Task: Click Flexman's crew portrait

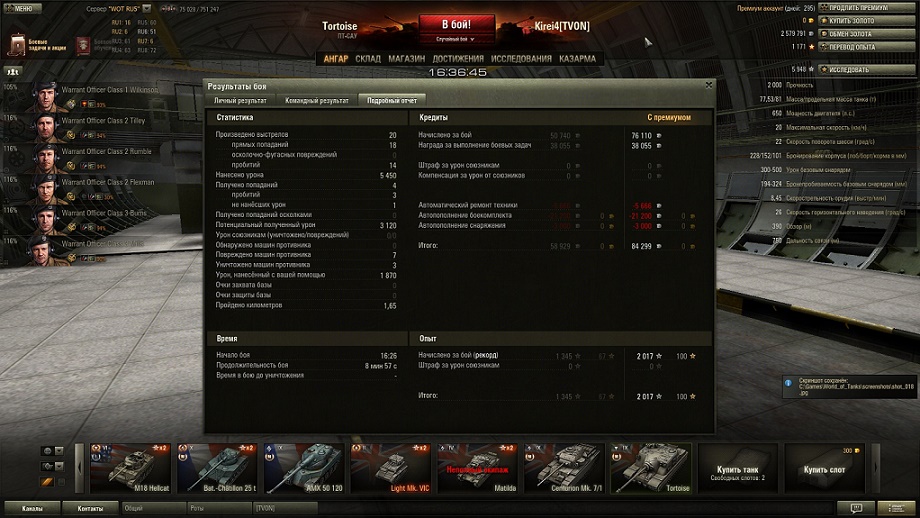Action: pyautogui.click(x=45, y=189)
